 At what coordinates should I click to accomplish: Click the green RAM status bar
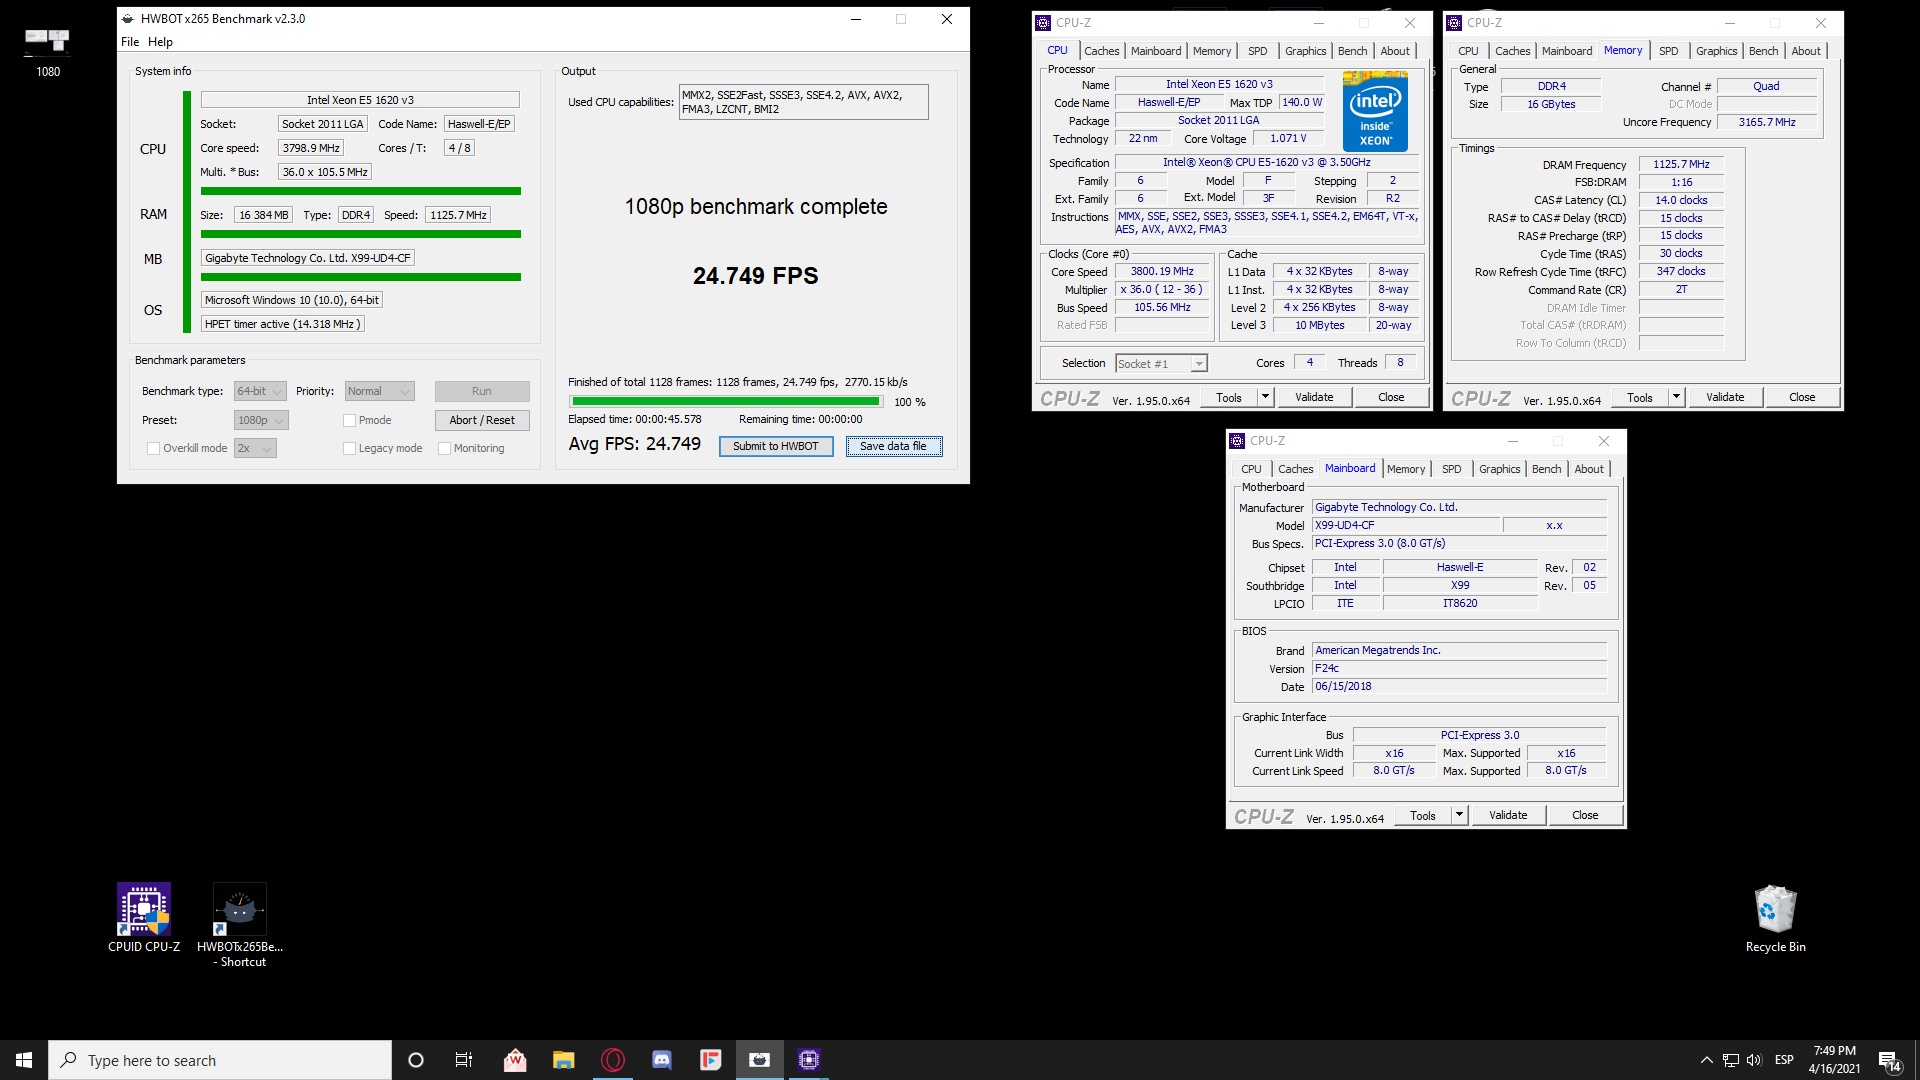tap(360, 234)
